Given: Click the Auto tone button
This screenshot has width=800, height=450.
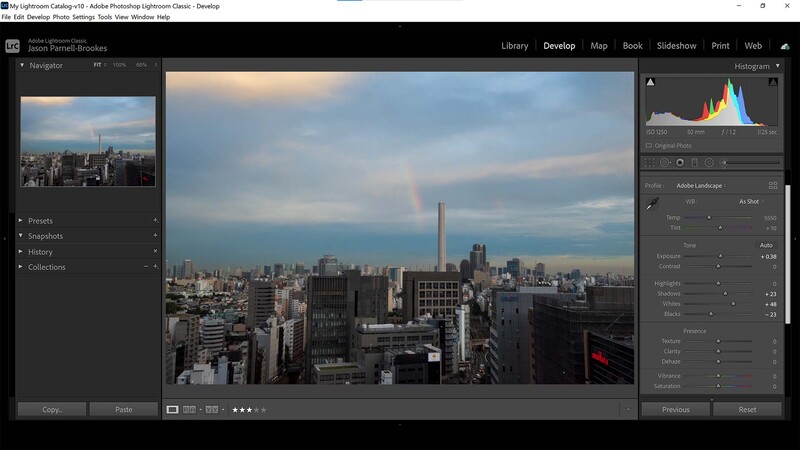Looking at the screenshot, I should (766, 245).
